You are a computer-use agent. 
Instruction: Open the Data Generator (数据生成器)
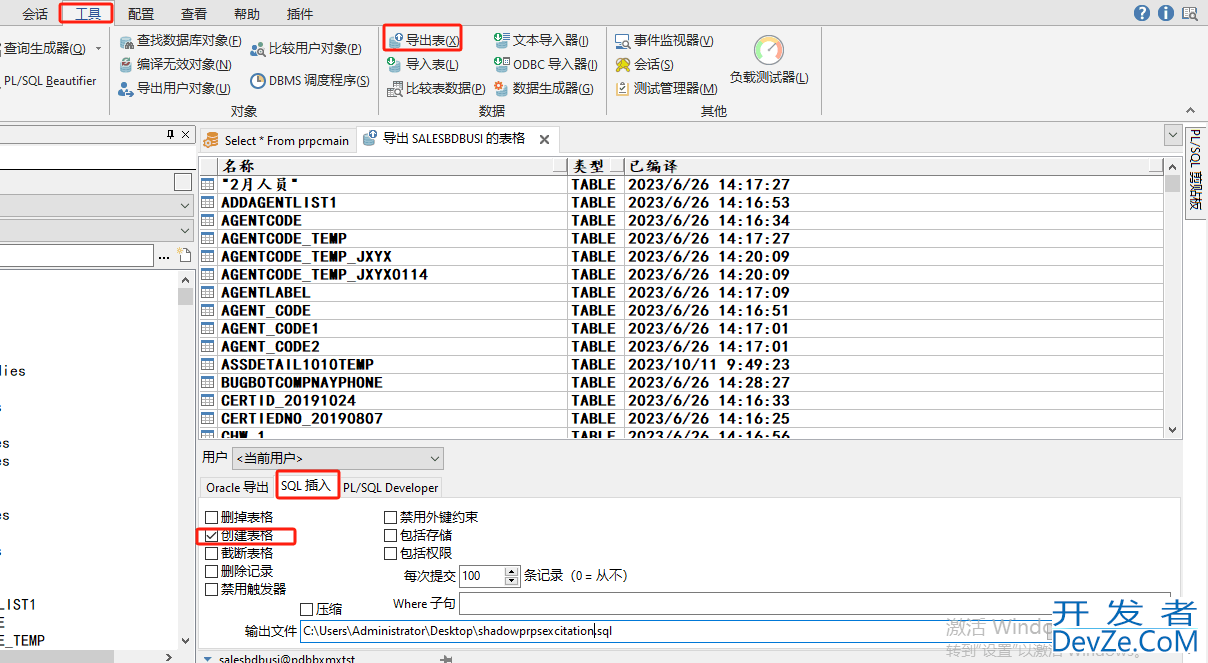(544, 88)
